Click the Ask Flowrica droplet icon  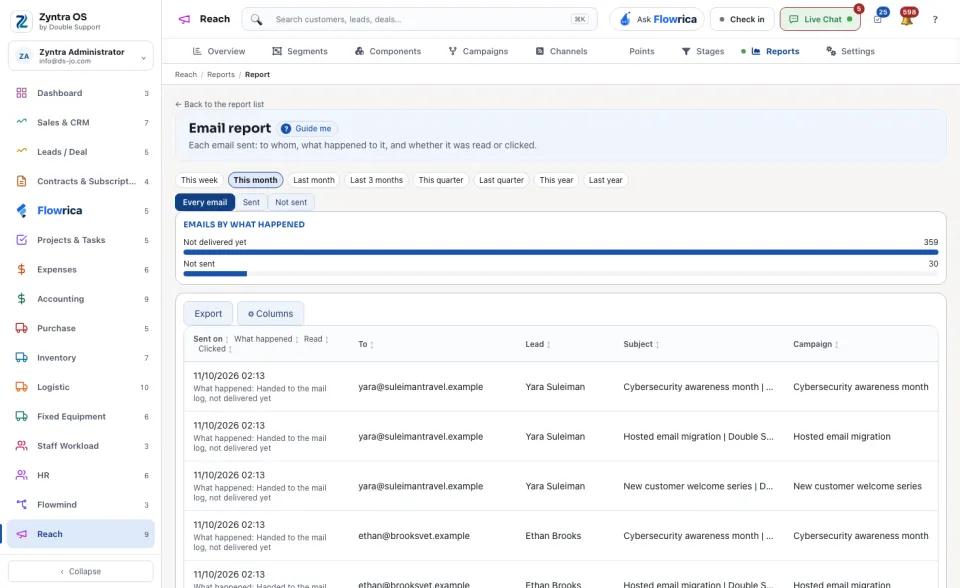(x=625, y=20)
